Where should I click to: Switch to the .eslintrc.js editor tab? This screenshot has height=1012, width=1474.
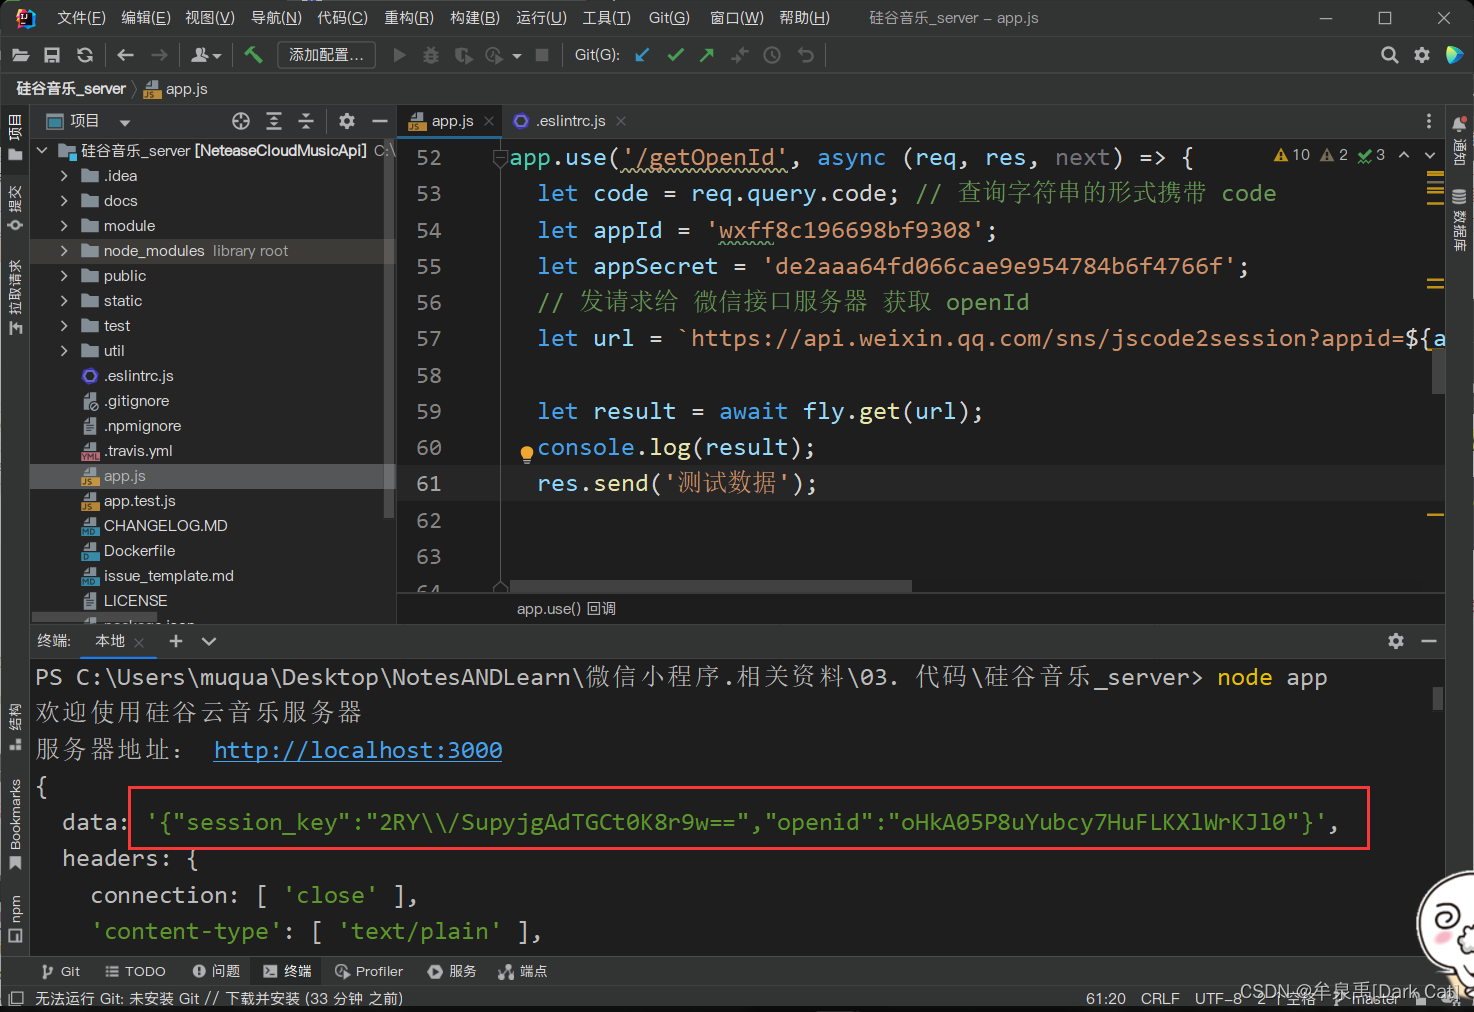pyautogui.click(x=570, y=121)
